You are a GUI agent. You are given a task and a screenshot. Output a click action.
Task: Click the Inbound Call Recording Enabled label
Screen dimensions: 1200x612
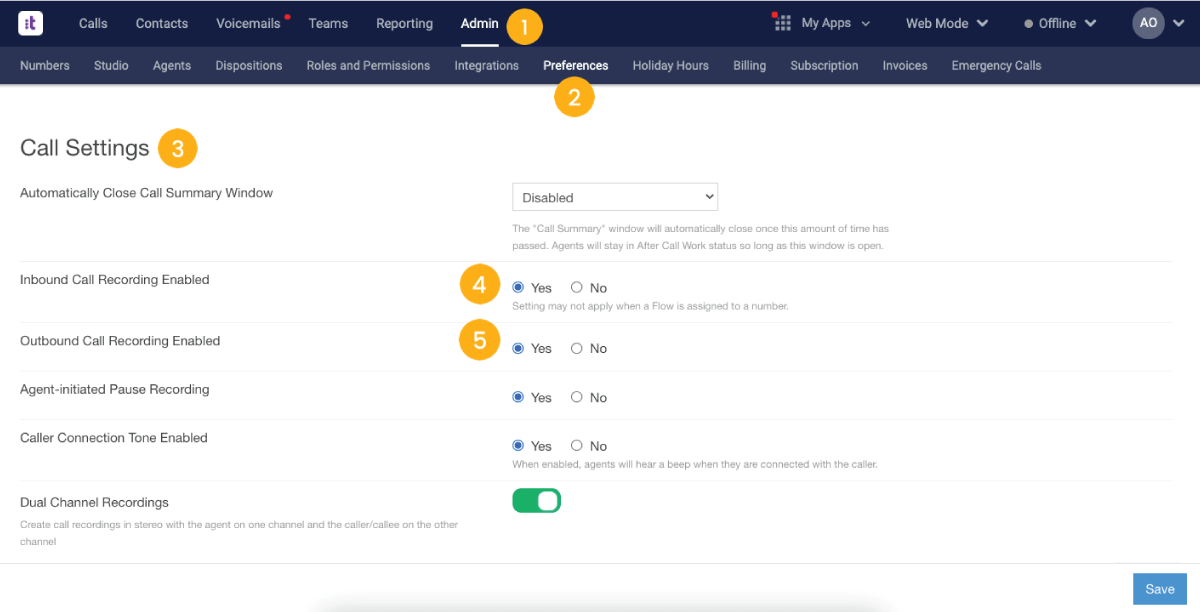tap(115, 280)
